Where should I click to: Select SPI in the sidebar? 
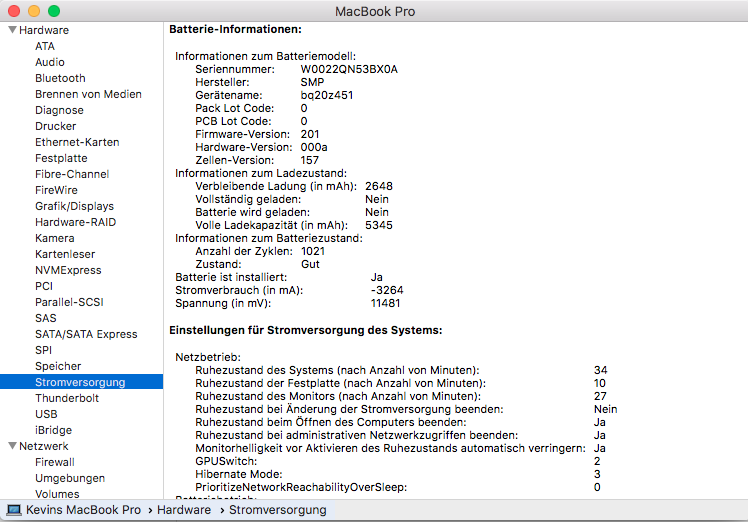click(x=43, y=350)
